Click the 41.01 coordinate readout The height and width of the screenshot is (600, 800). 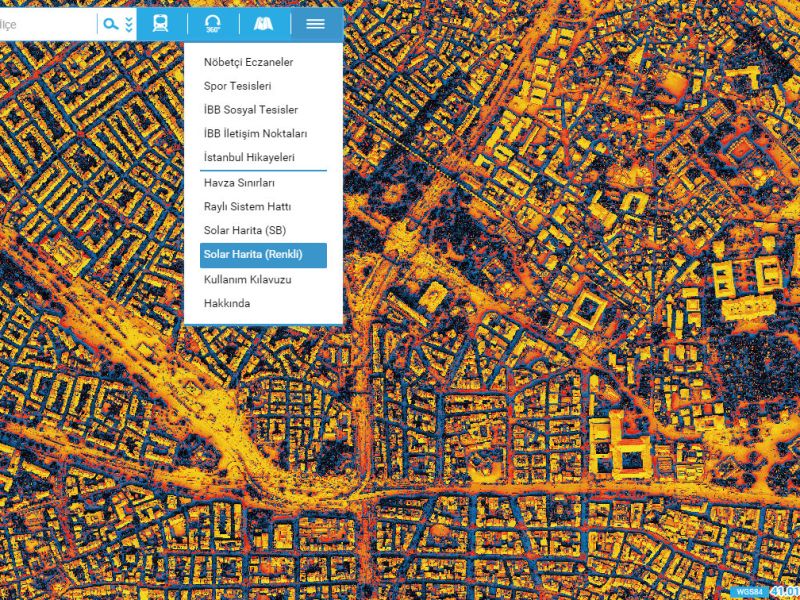click(x=784, y=592)
